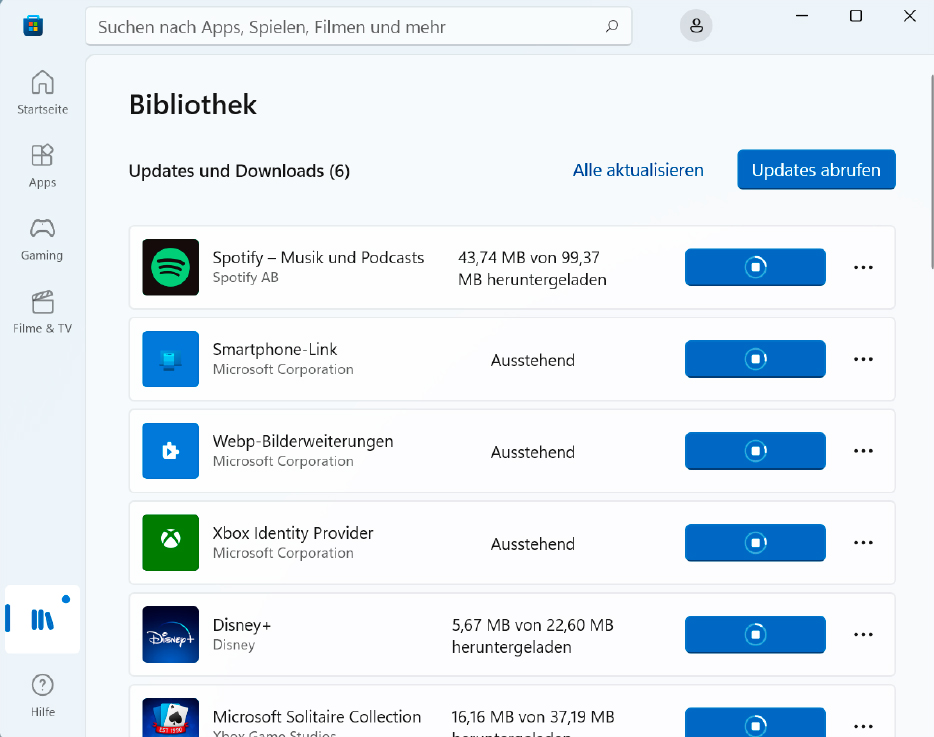The height and width of the screenshot is (737, 934).
Task: Click the Spotify app icon
Action: 170,267
